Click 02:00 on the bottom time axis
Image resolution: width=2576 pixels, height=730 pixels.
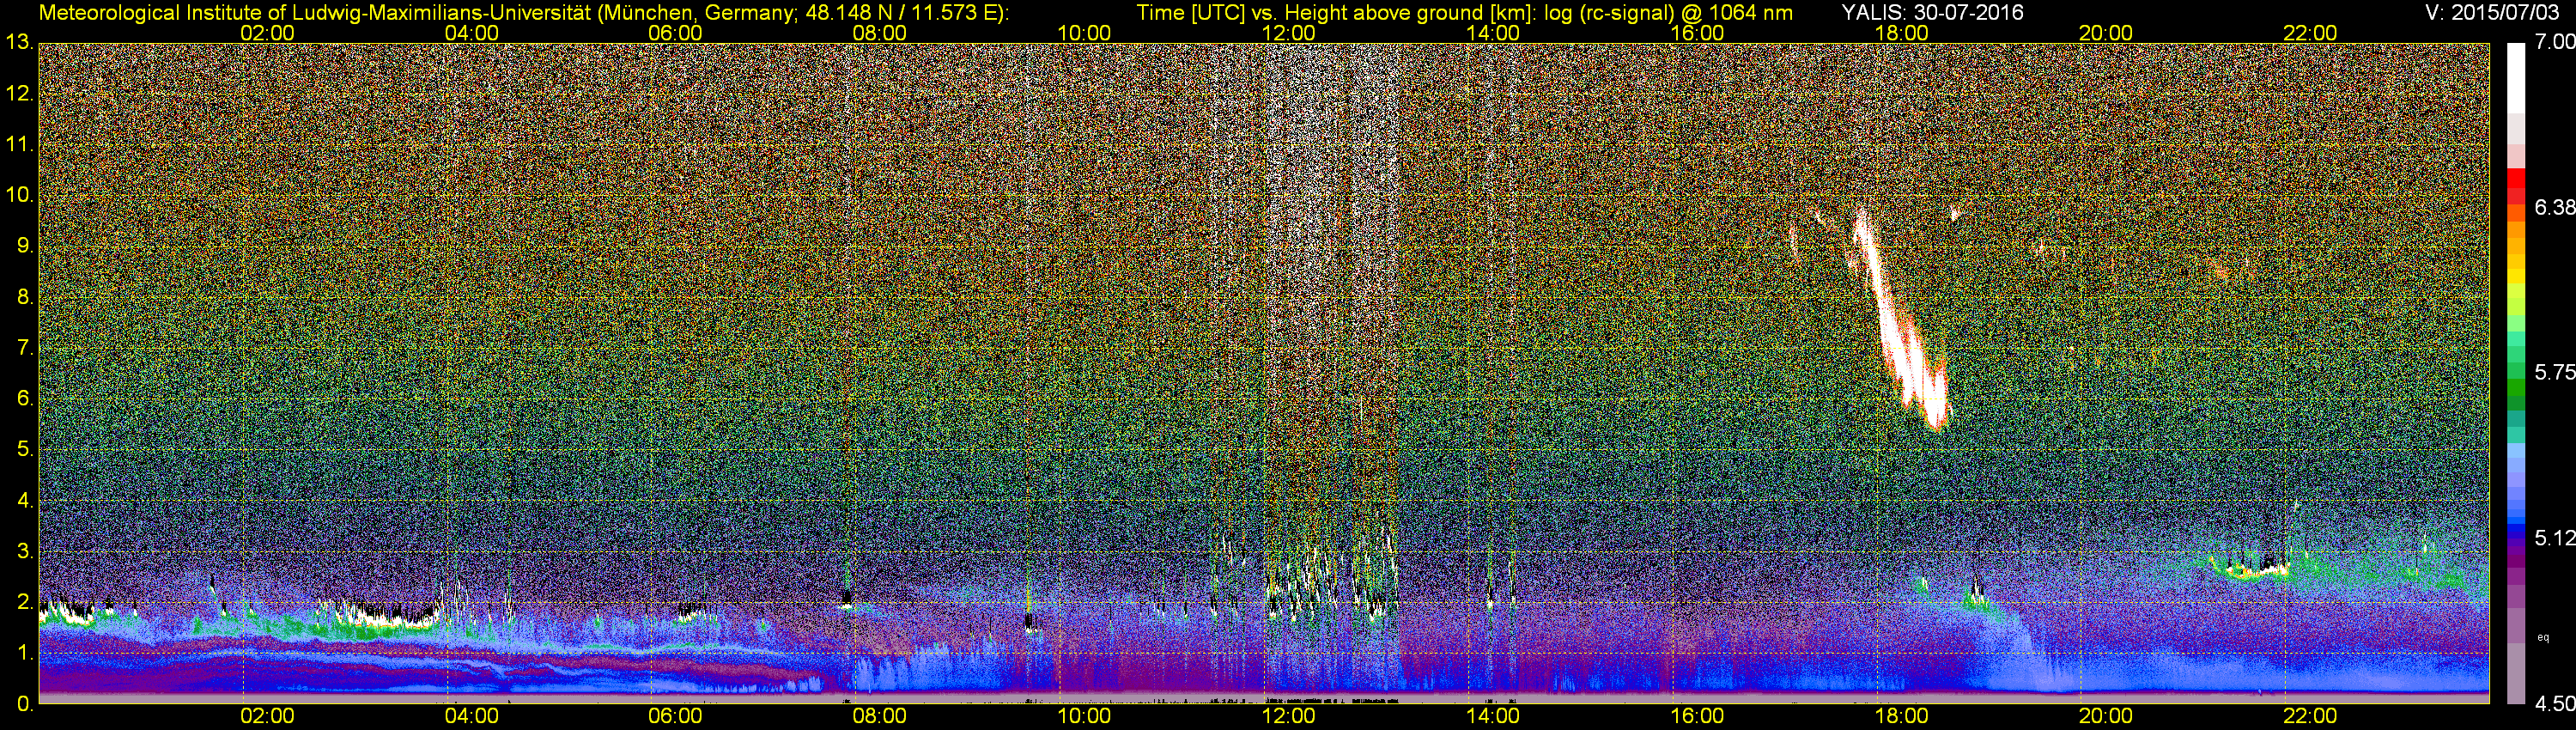coord(268,717)
